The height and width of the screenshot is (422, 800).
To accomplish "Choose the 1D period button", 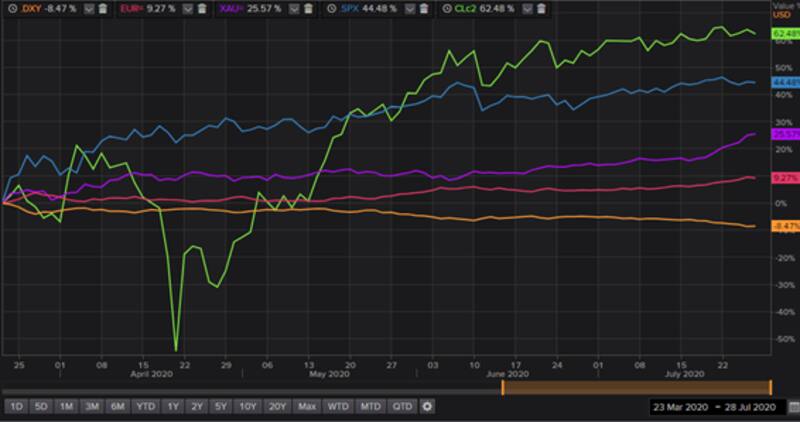I will 16,407.
